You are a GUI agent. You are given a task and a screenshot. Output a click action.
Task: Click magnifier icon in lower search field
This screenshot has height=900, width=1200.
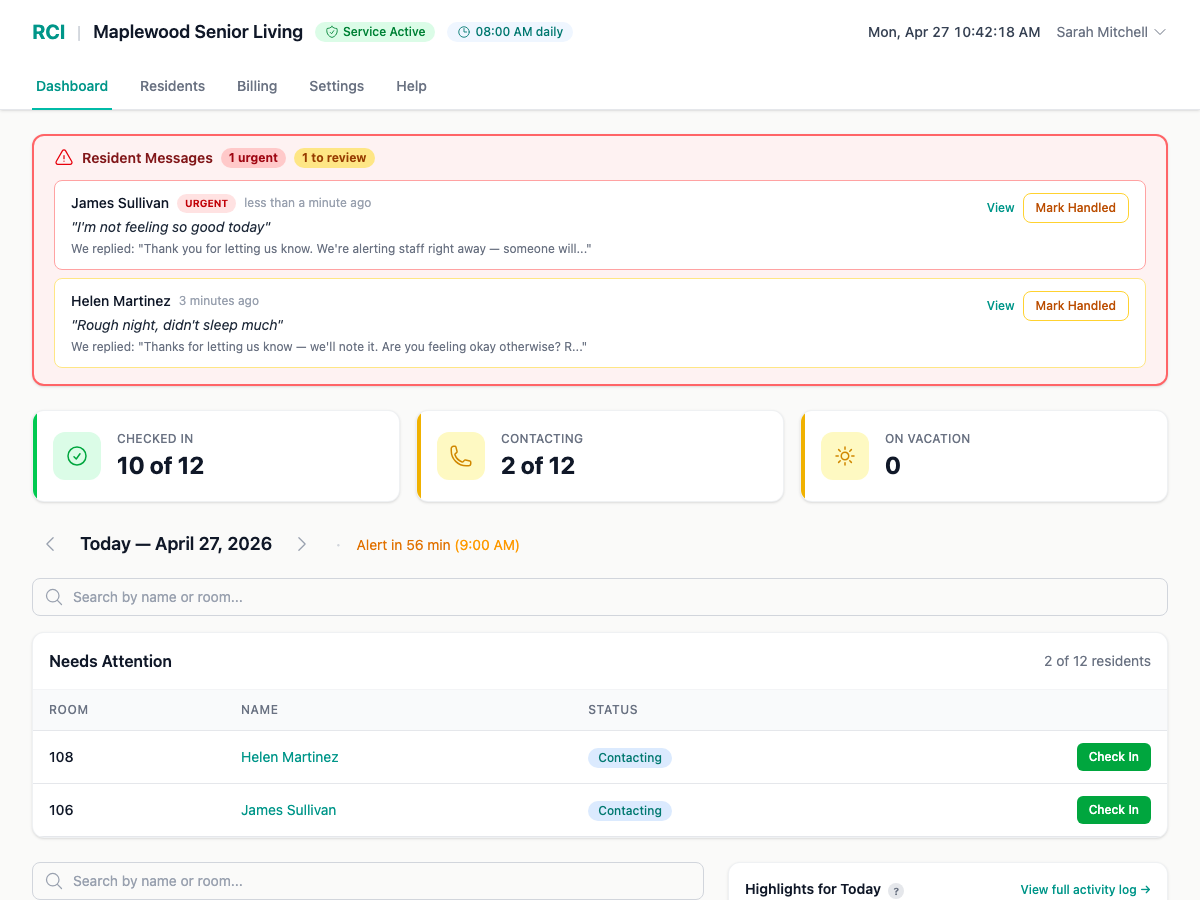coord(54,881)
